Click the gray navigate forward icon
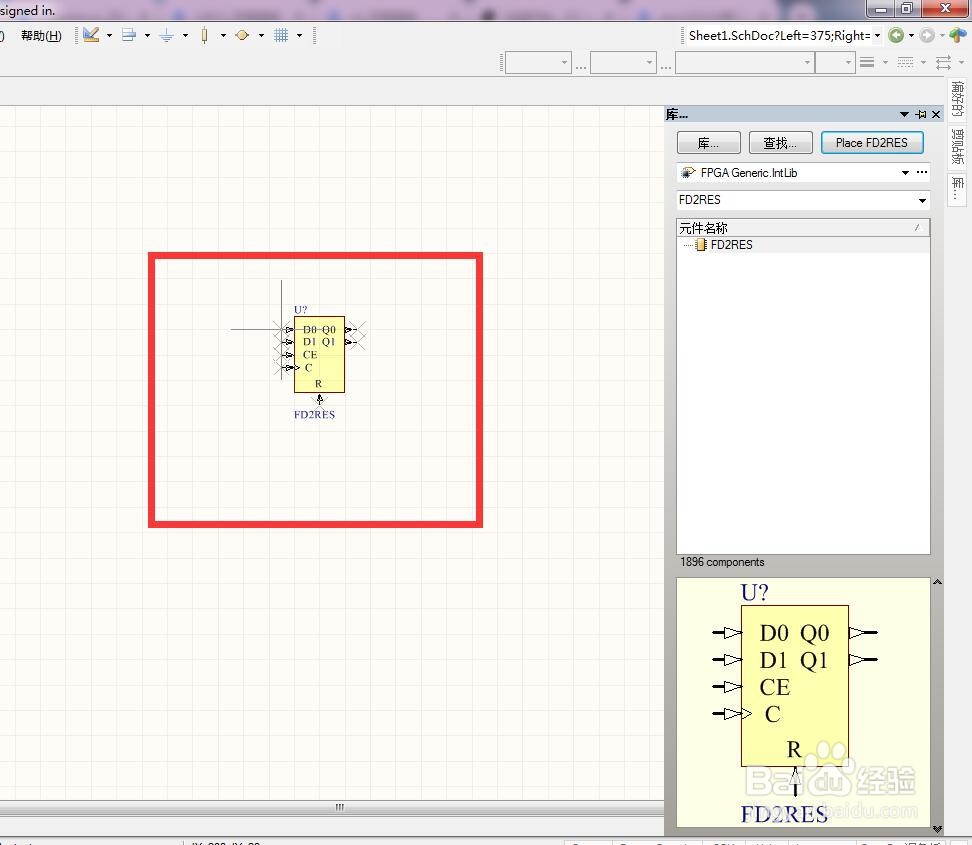The height and width of the screenshot is (845, 972). pos(927,35)
